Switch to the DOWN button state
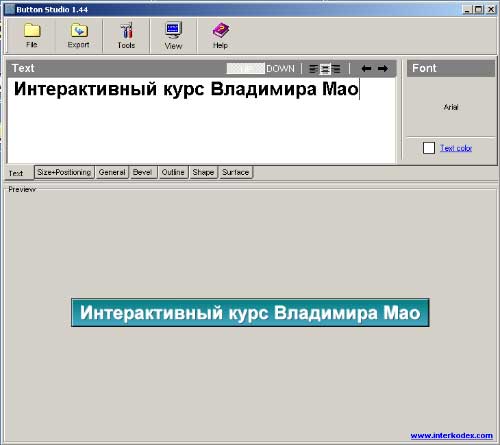Screen dimensions: 500x445 pyautogui.click(x=280, y=69)
